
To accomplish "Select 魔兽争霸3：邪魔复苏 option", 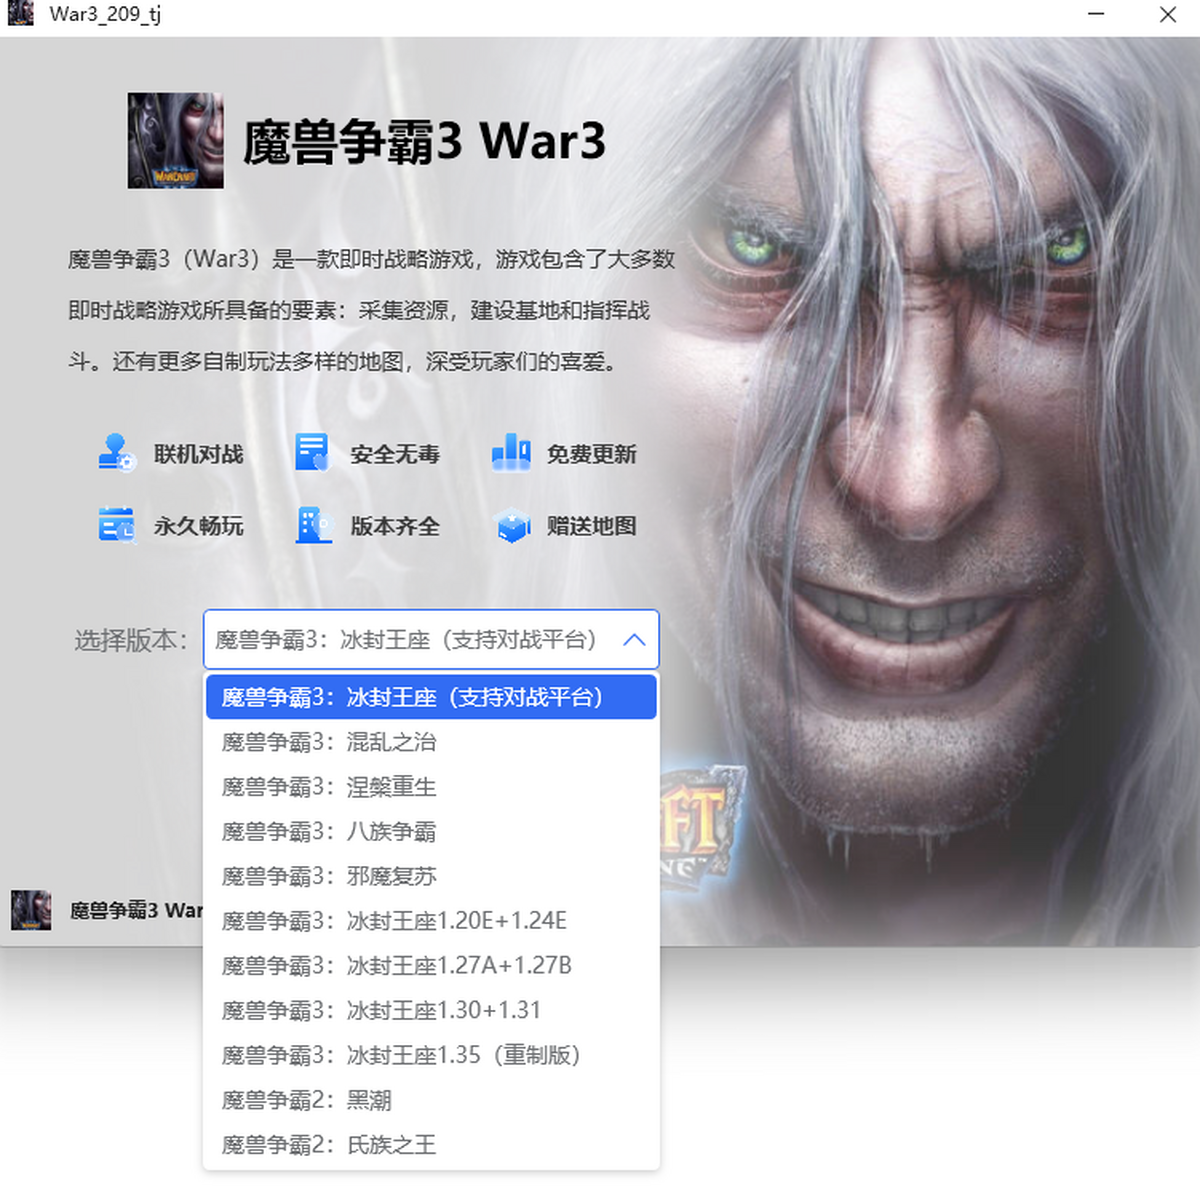I will click(x=431, y=876).
